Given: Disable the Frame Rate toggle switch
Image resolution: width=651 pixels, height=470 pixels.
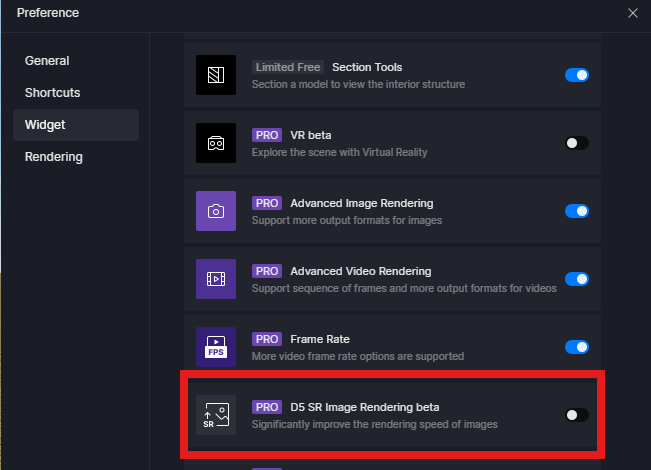Looking at the screenshot, I should point(577,347).
